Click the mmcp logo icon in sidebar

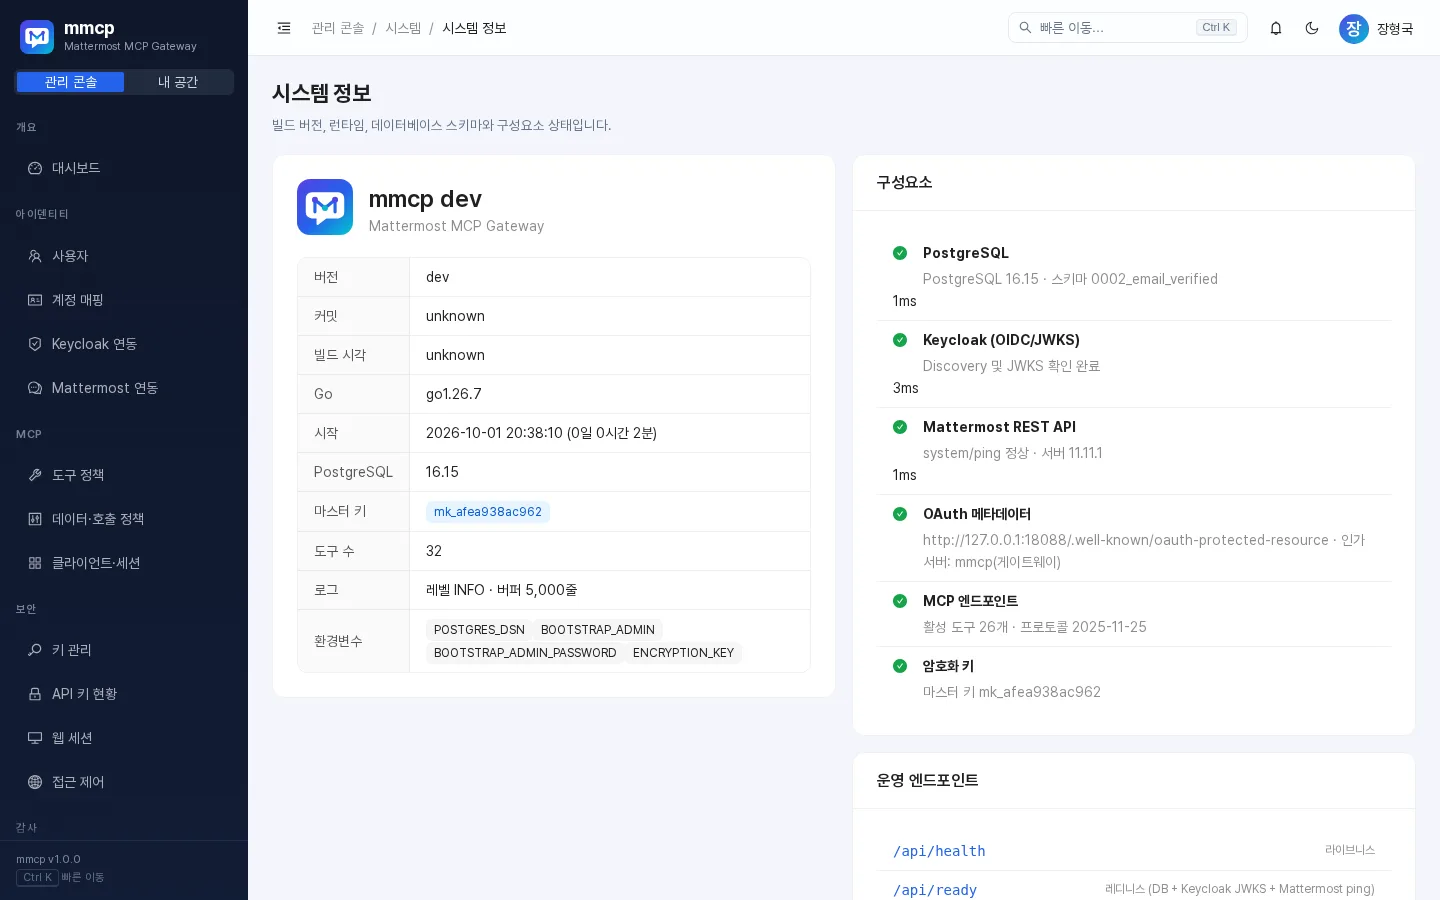point(37,37)
